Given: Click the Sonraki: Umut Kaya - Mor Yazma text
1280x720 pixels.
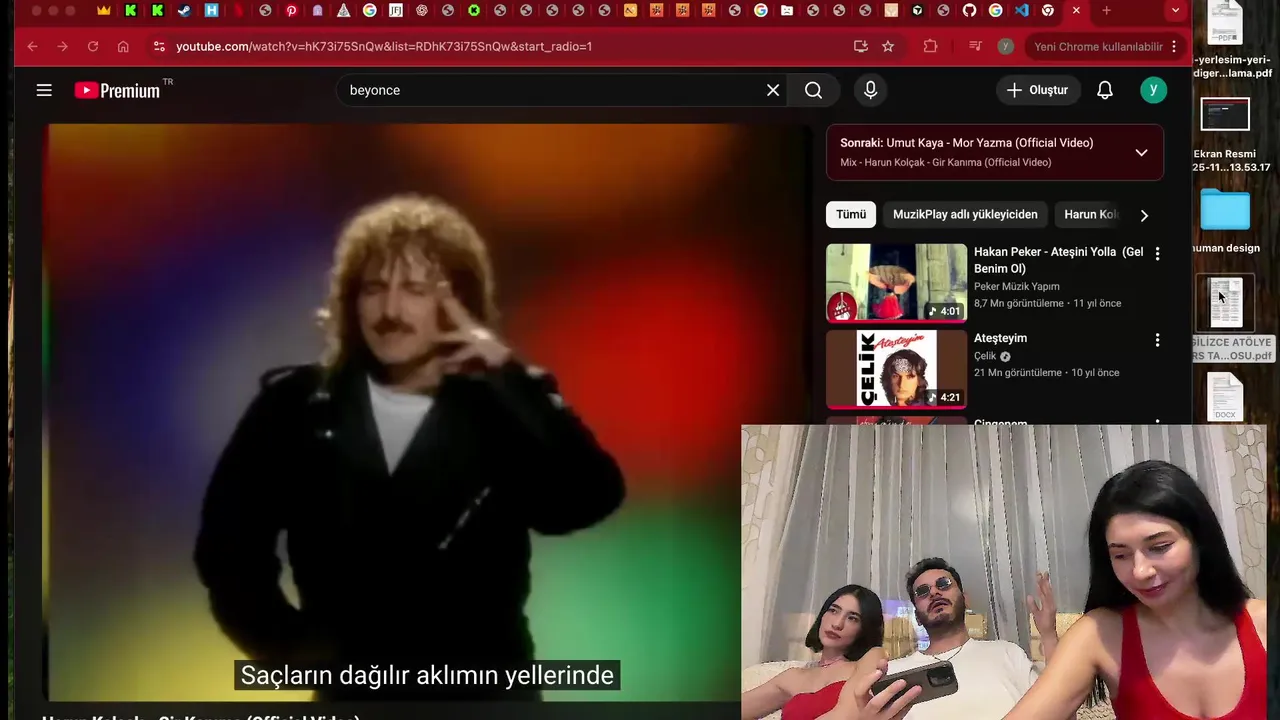Looking at the screenshot, I should click(x=966, y=143).
